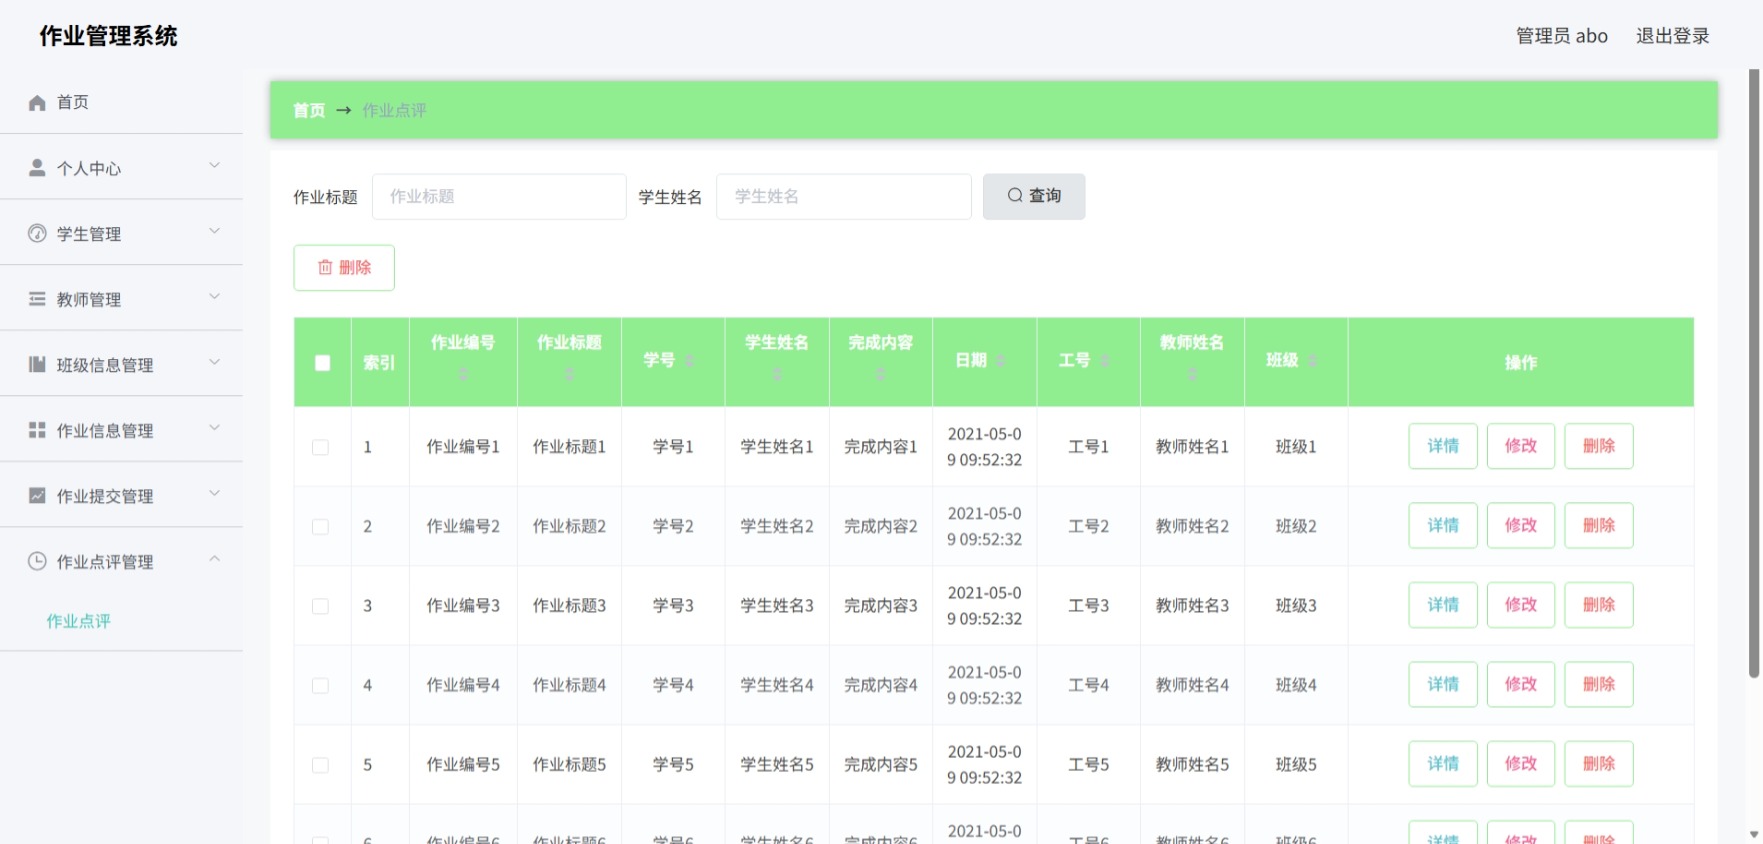Open 详情 for 作业编号1 row
Image resolution: width=1763 pixels, height=844 pixels.
click(x=1443, y=446)
